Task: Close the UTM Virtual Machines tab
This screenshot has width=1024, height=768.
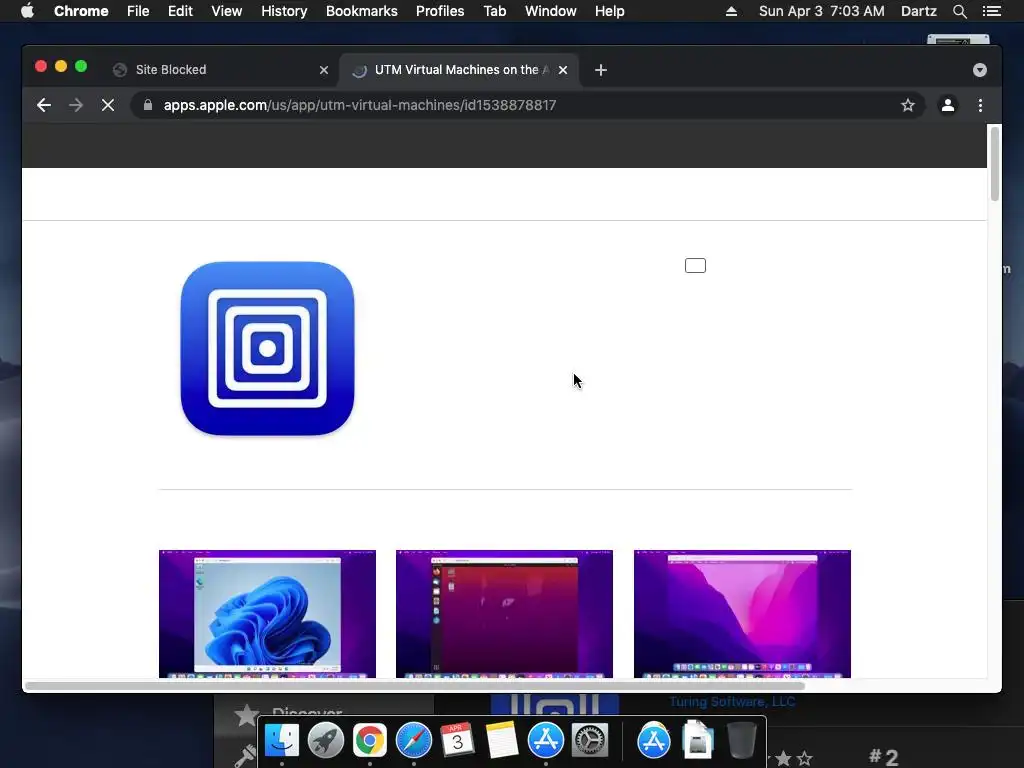Action: [x=563, y=70]
